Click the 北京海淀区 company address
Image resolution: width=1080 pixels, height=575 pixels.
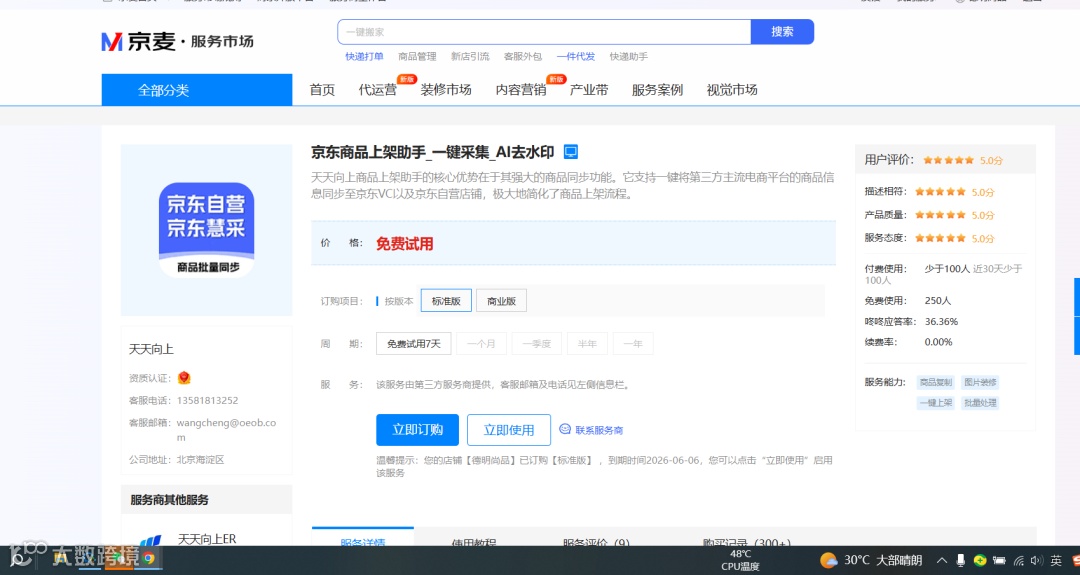[200, 459]
